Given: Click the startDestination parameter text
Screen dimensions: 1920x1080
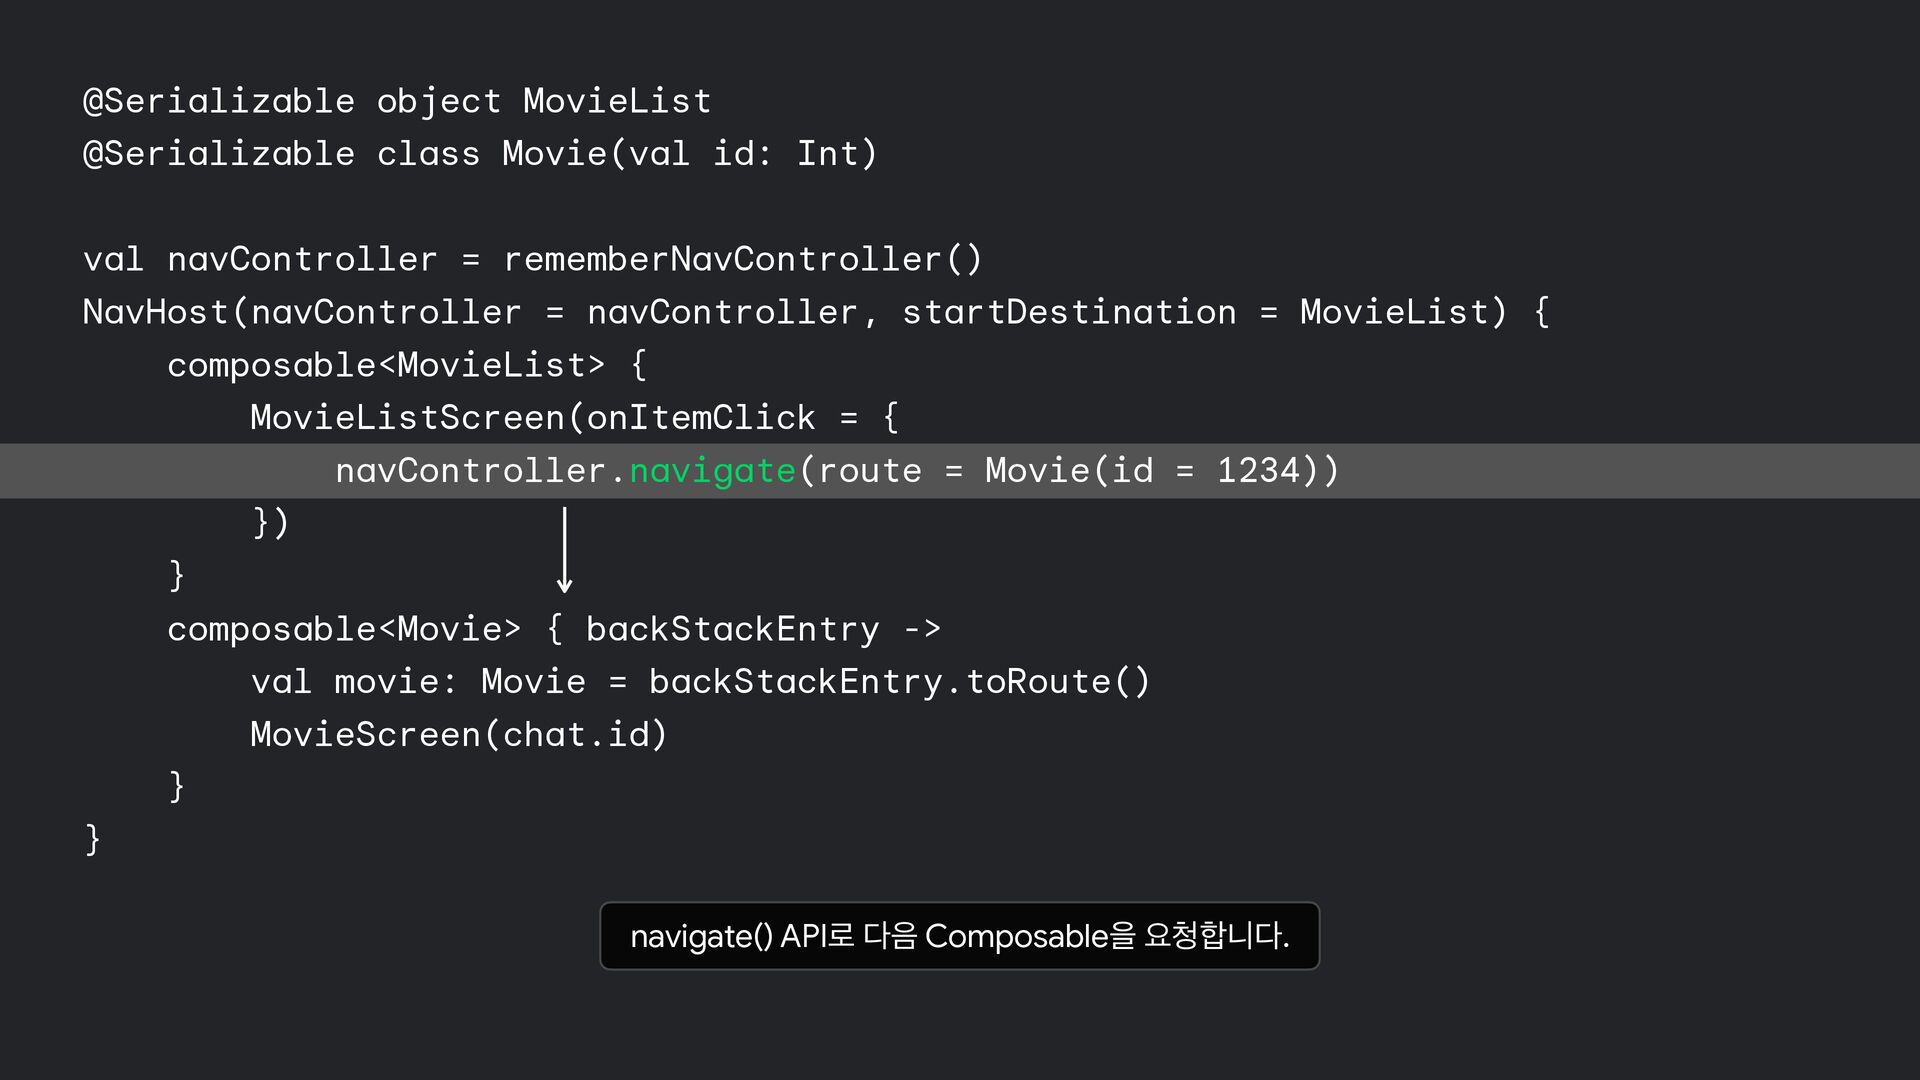Looking at the screenshot, I should 1069,313.
